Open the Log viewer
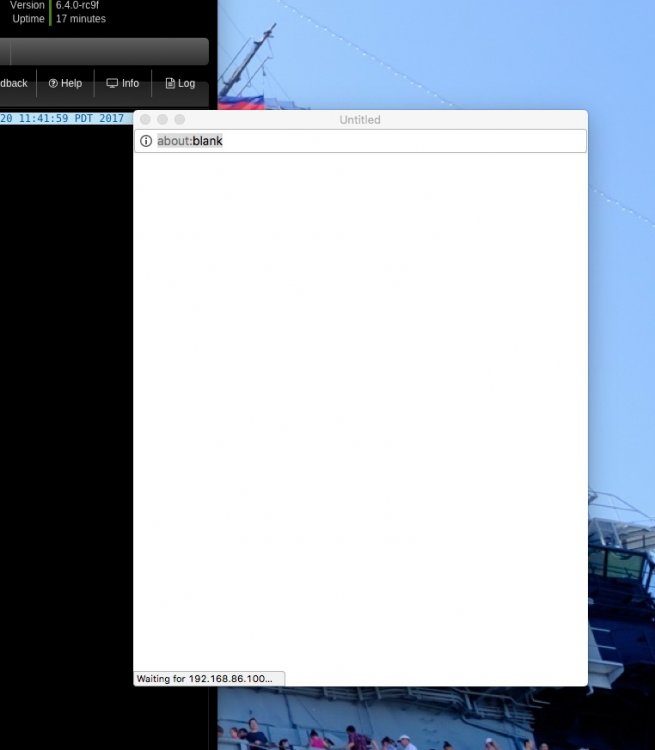 click(x=180, y=83)
